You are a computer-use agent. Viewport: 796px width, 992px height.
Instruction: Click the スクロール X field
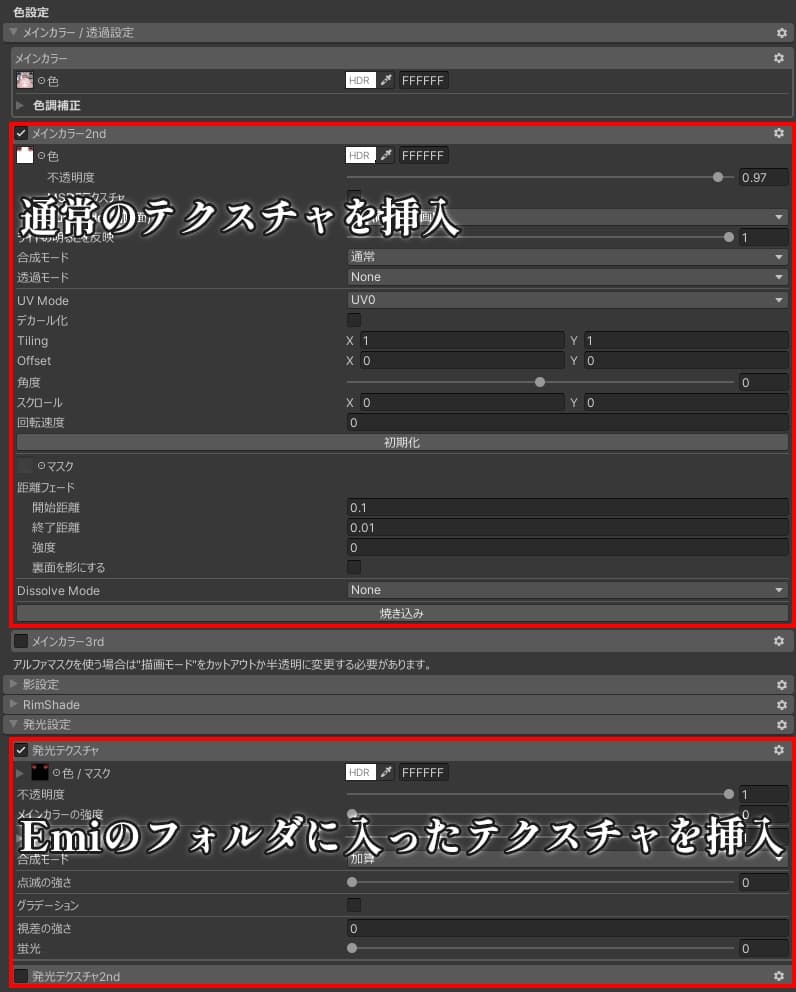pyautogui.click(x=462, y=402)
